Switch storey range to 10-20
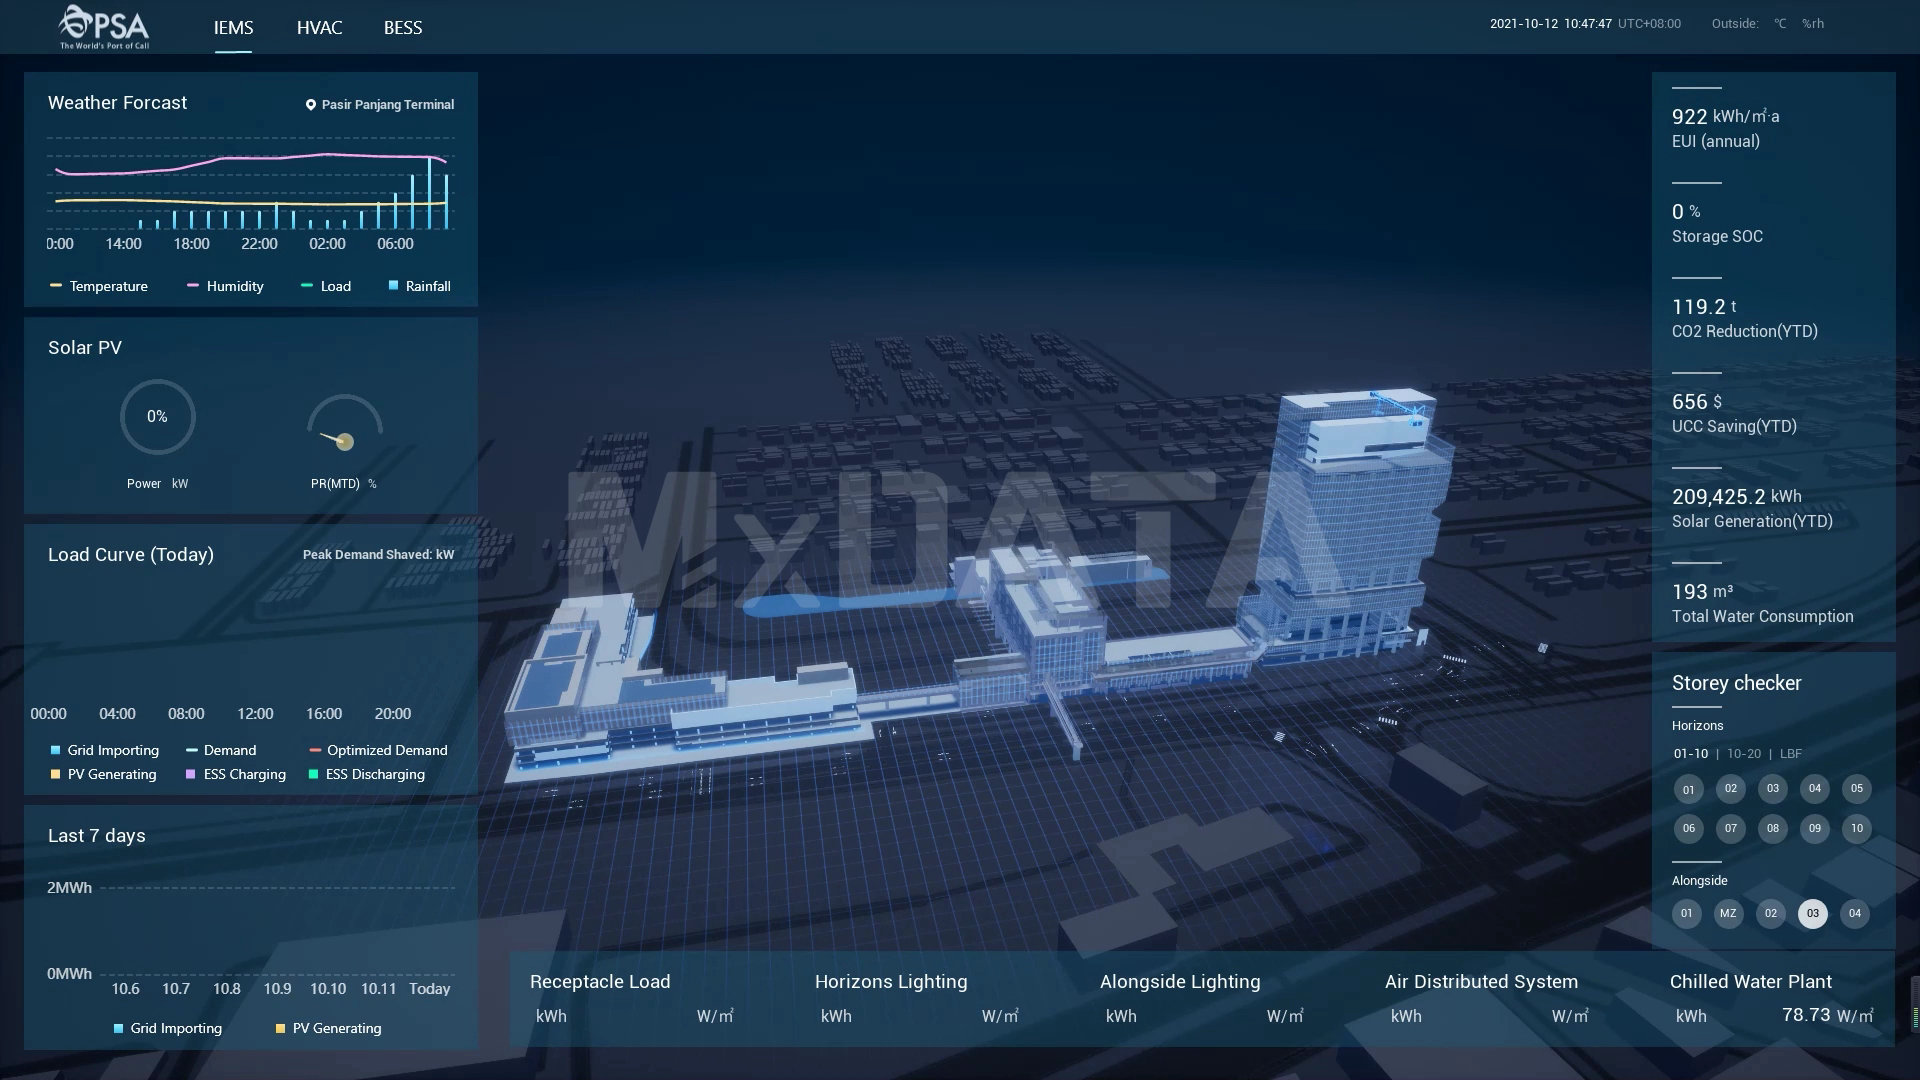The width and height of the screenshot is (1920, 1080). 1744,754
